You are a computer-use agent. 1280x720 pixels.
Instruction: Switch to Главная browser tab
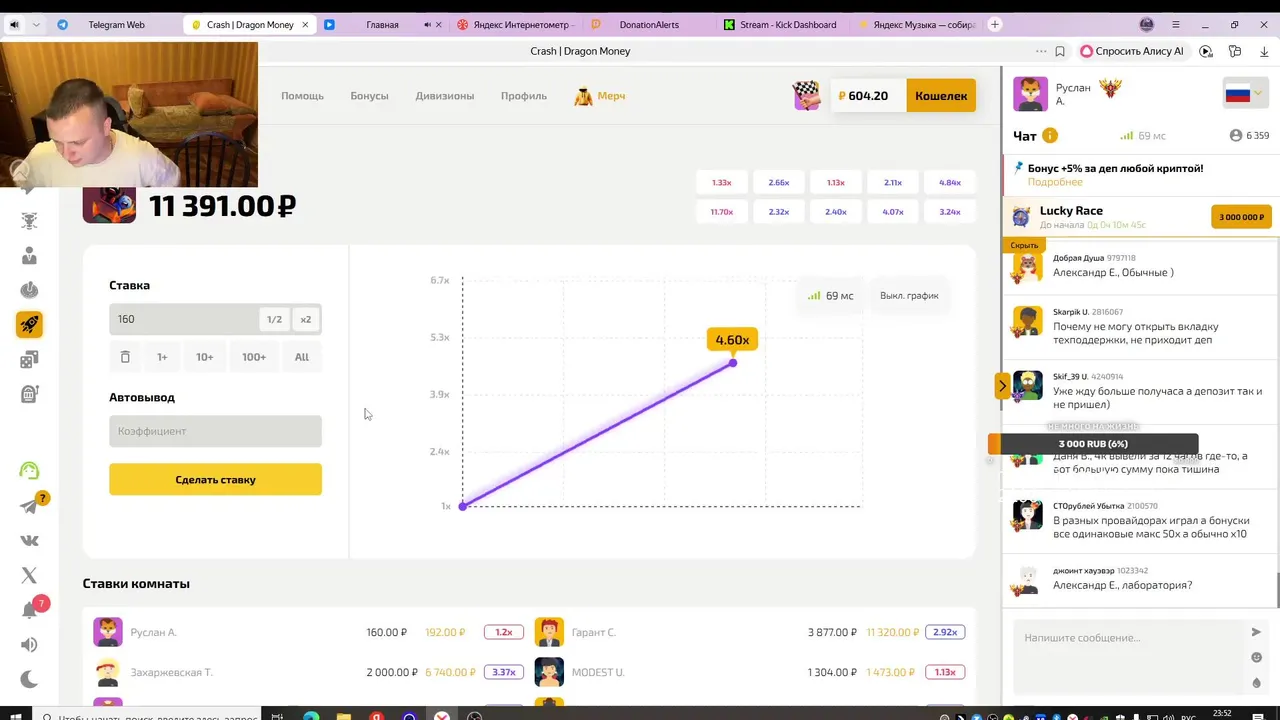pyautogui.click(x=382, y=25)
